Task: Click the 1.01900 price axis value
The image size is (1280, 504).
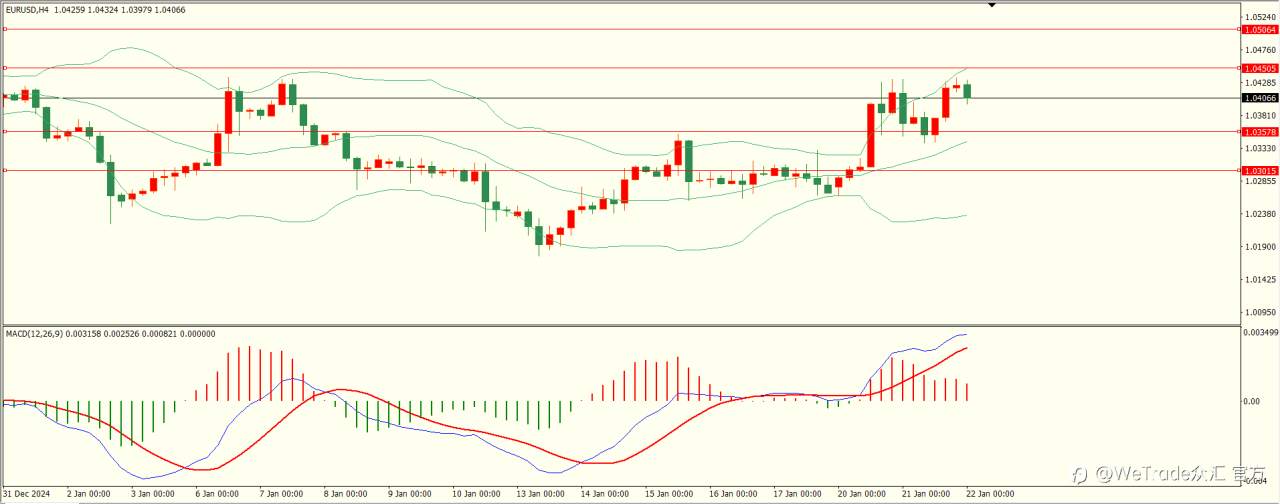Action: pyautogui.click(x=1262, y=247)
